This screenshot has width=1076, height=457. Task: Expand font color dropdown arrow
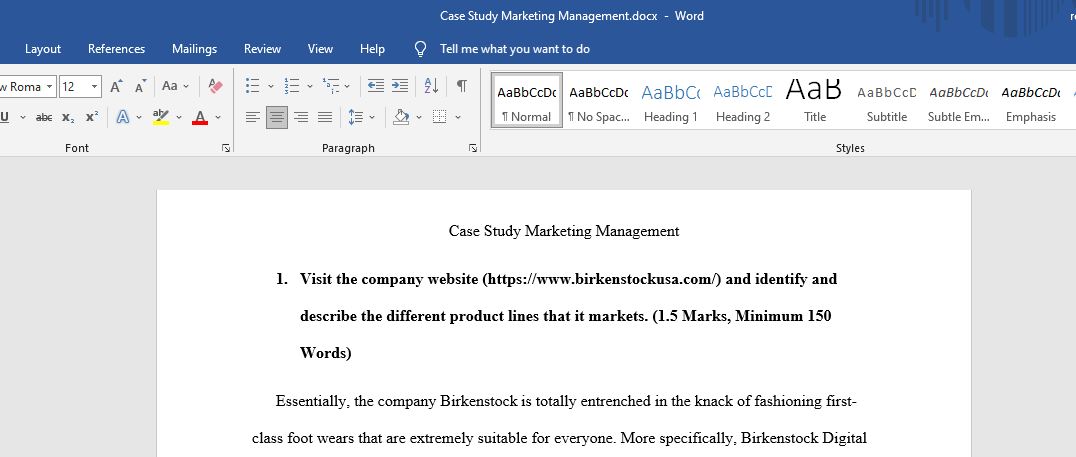pyautogui.click(x=218, y=117)
